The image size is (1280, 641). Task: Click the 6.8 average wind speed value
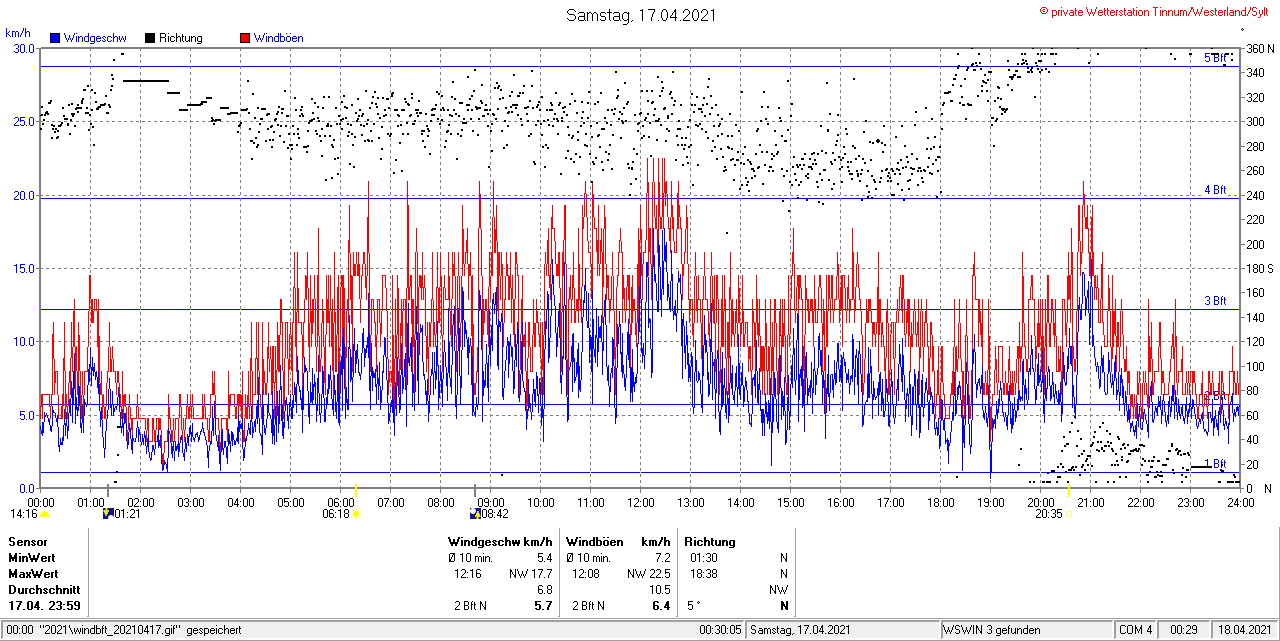coord(543,590)
